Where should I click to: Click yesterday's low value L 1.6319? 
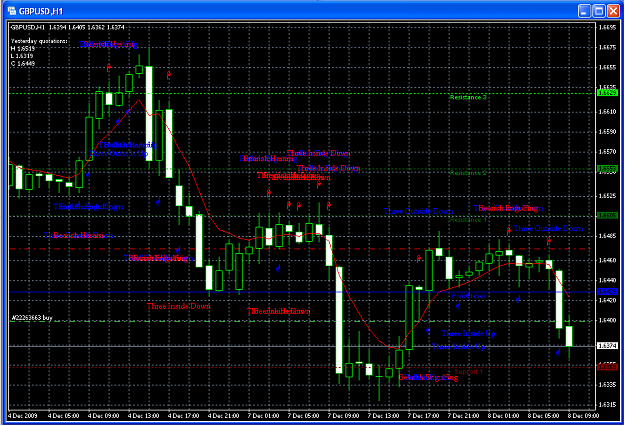tap(23, 56)
